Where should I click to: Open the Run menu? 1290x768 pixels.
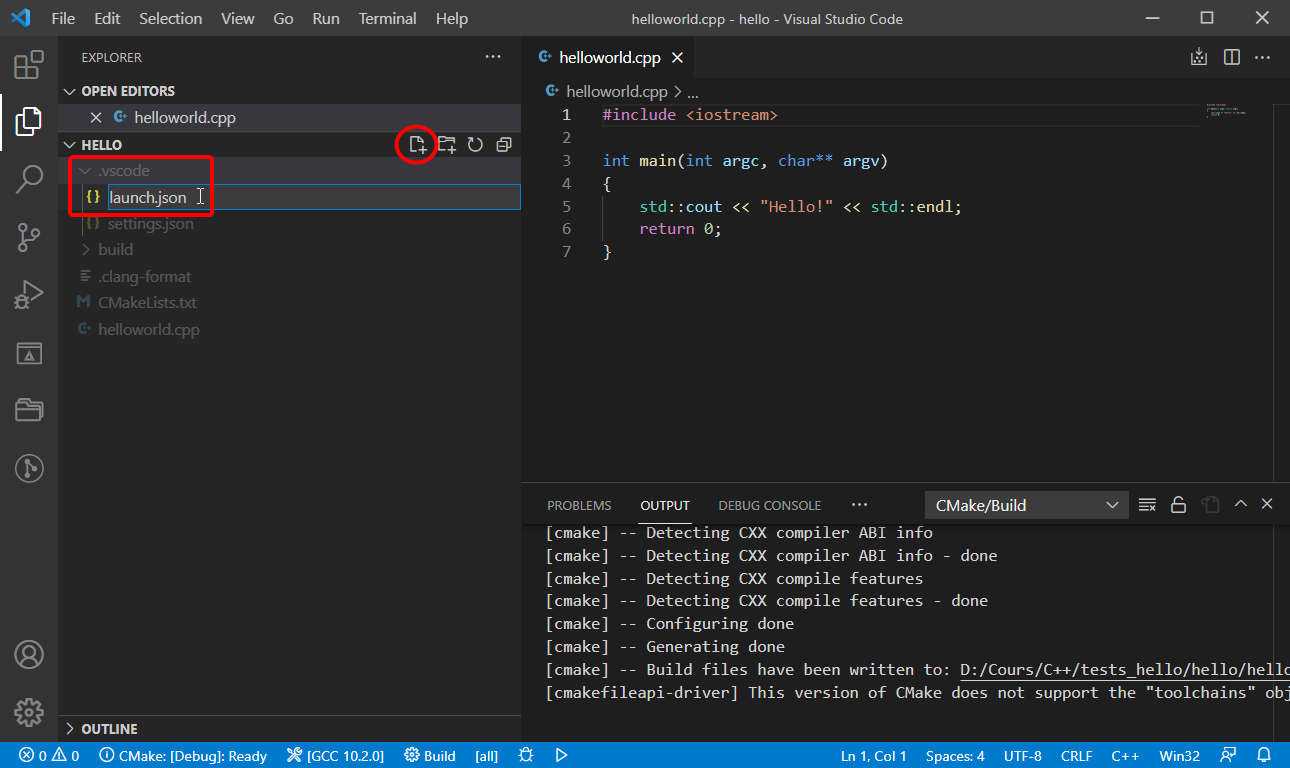tap(326, 18)
